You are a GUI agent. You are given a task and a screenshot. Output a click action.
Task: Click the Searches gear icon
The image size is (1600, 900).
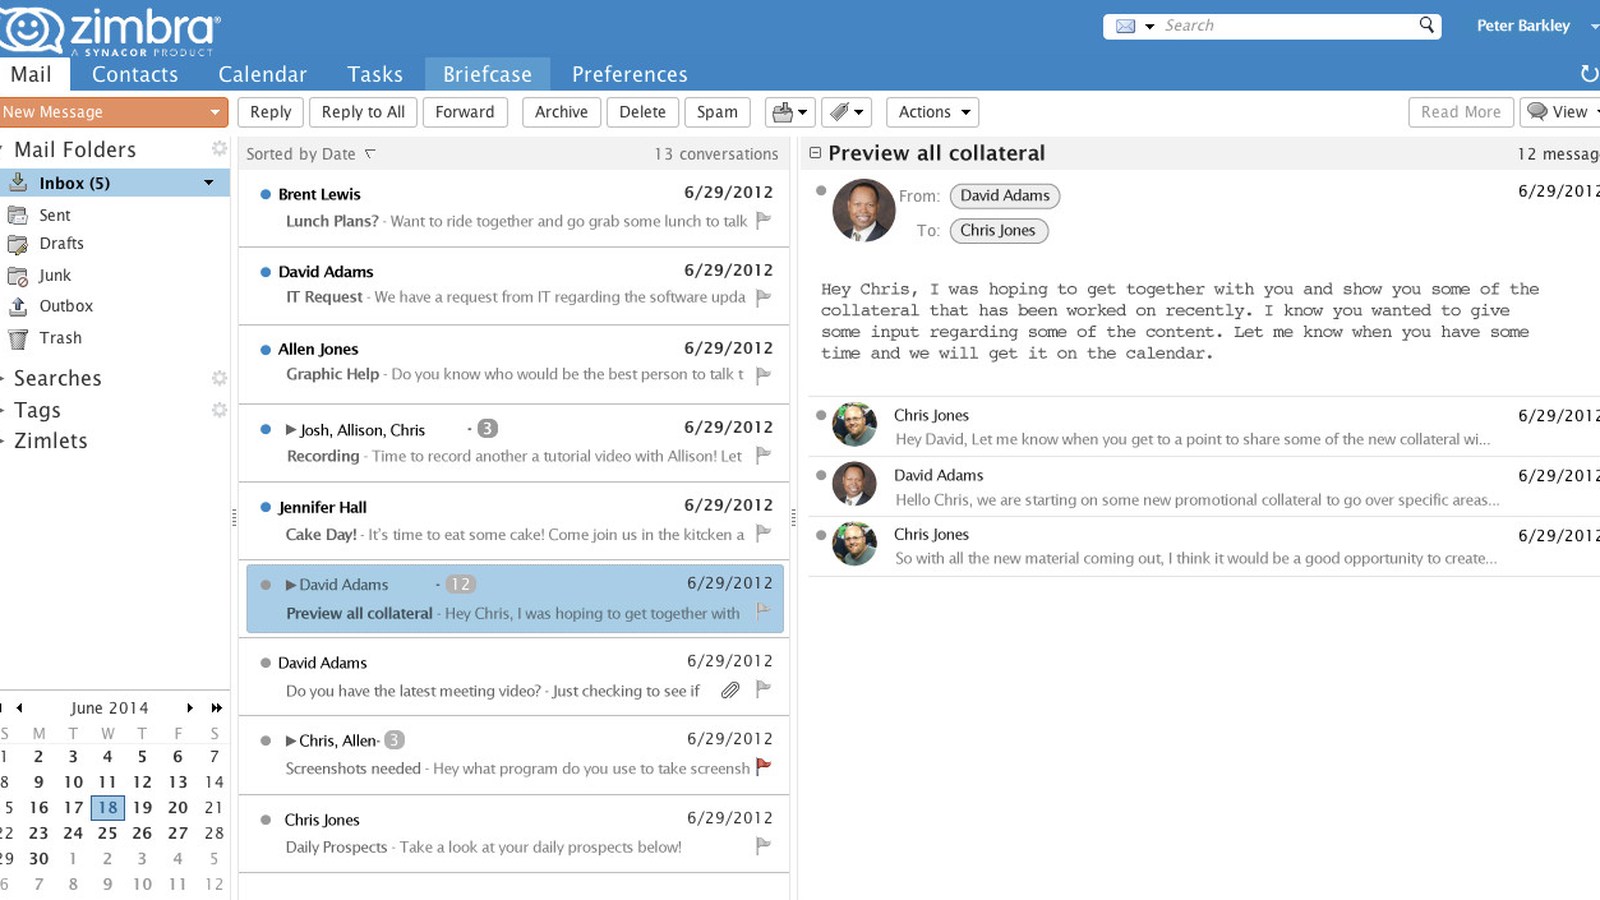coord(219,378)
